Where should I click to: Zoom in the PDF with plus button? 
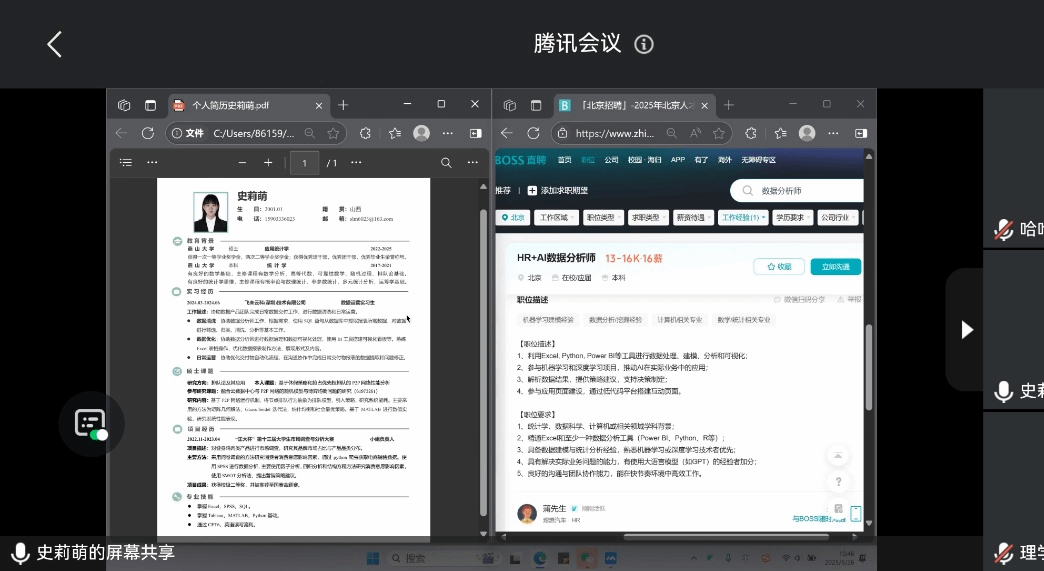(268, 162)
